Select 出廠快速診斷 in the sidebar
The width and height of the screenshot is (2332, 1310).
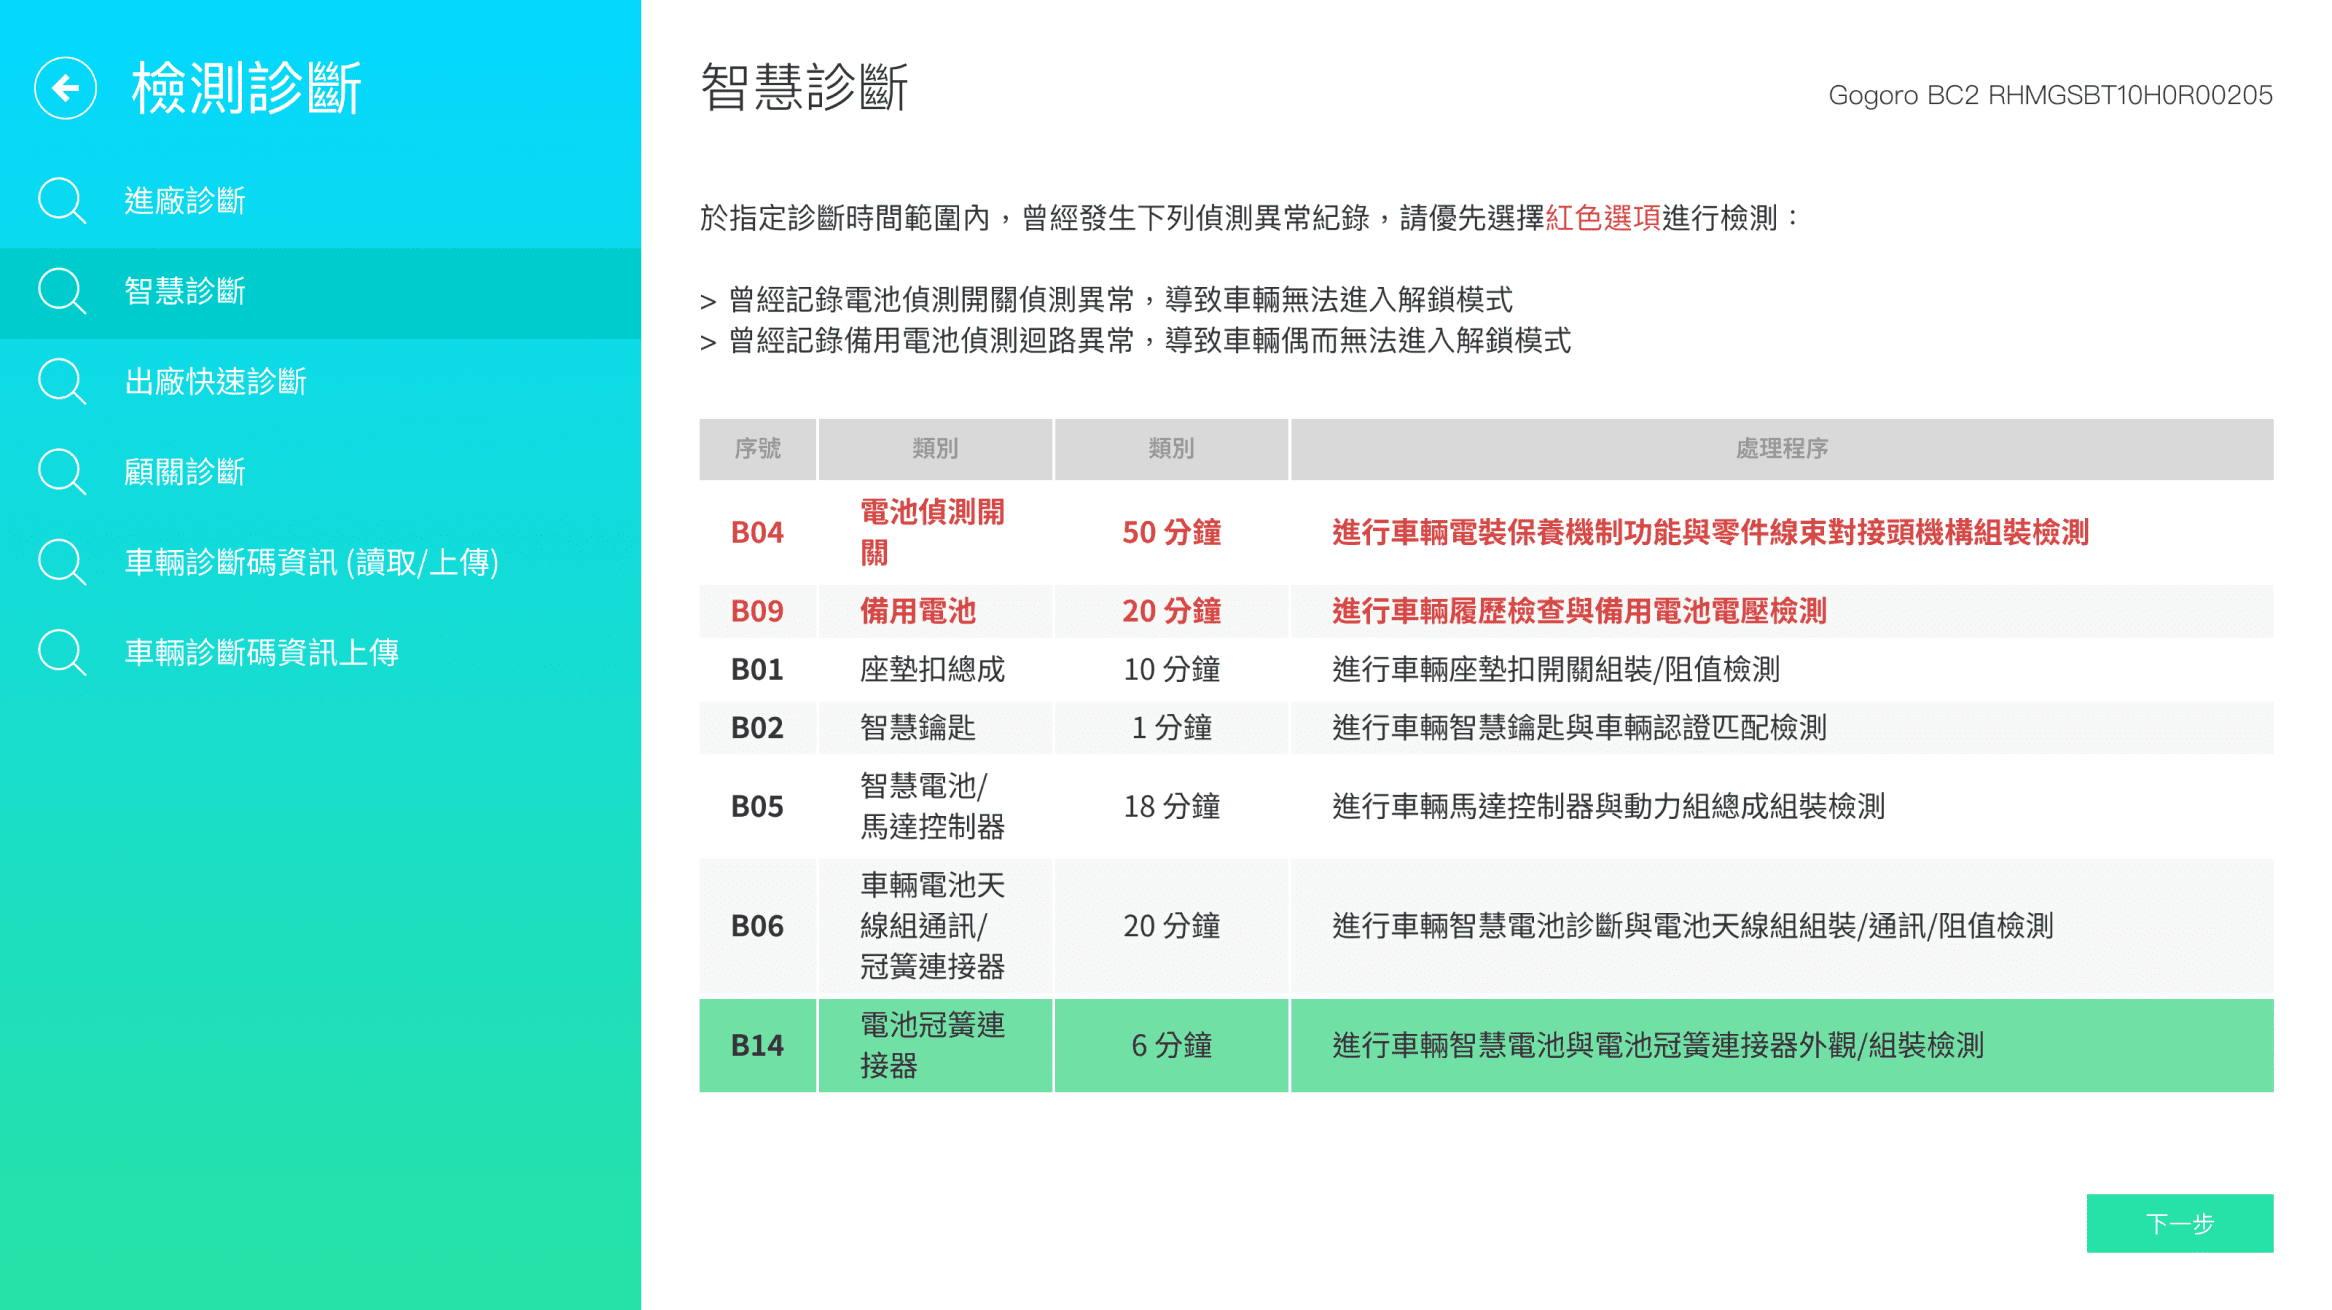(215, 382)
